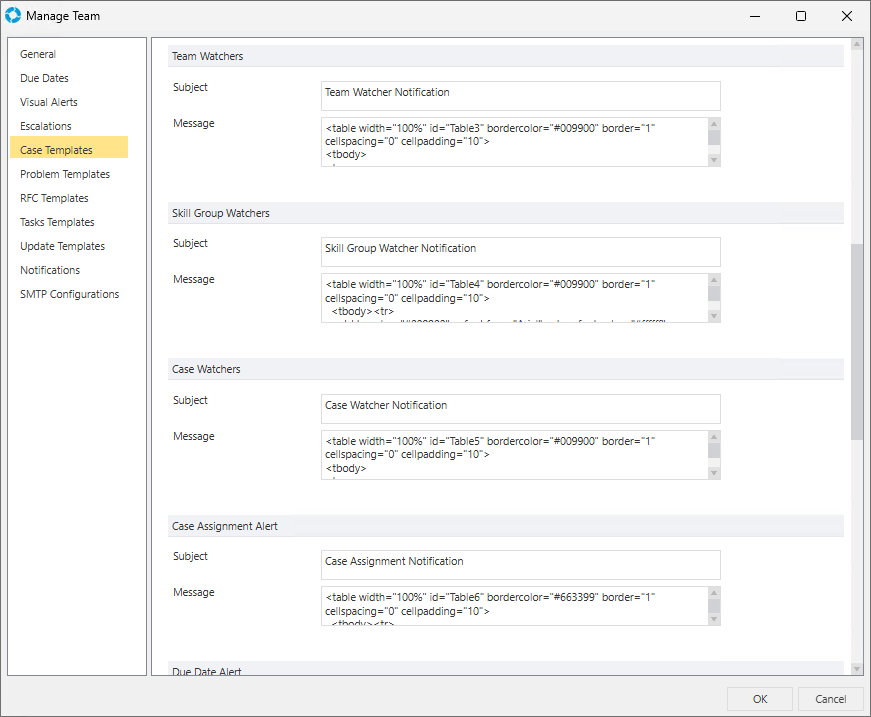Go to Notifications settings

click(50, 270)
